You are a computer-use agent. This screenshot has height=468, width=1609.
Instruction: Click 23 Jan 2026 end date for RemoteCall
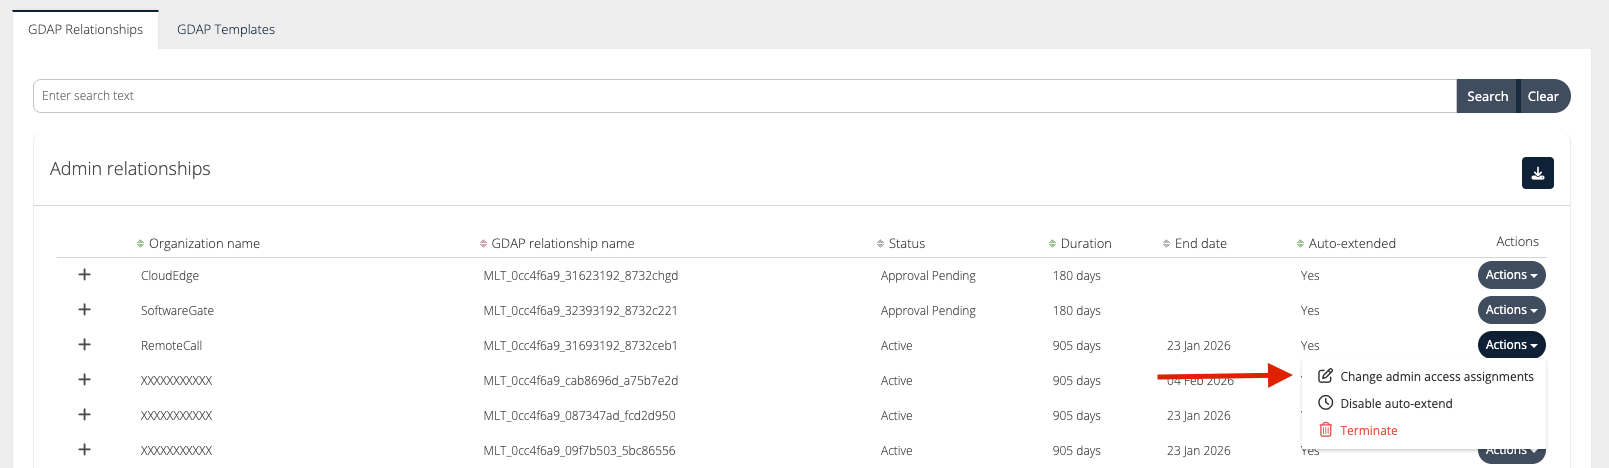(1199, 346)
